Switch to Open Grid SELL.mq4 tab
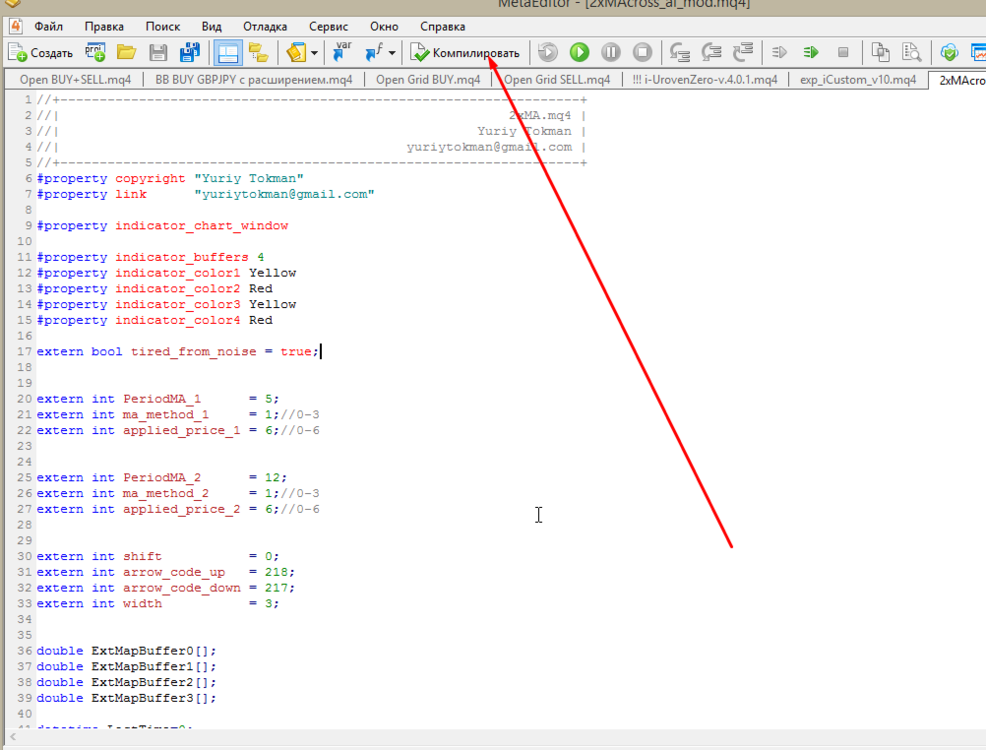Viewport: 986px width, 750px height. click(557, 80)
